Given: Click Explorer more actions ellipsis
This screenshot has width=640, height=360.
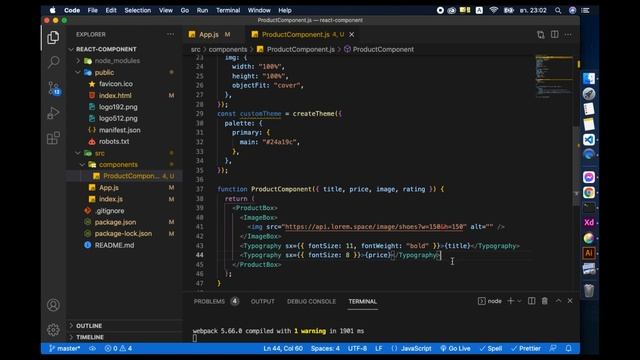Looking at the screenshot, I should tap(170, 34).
